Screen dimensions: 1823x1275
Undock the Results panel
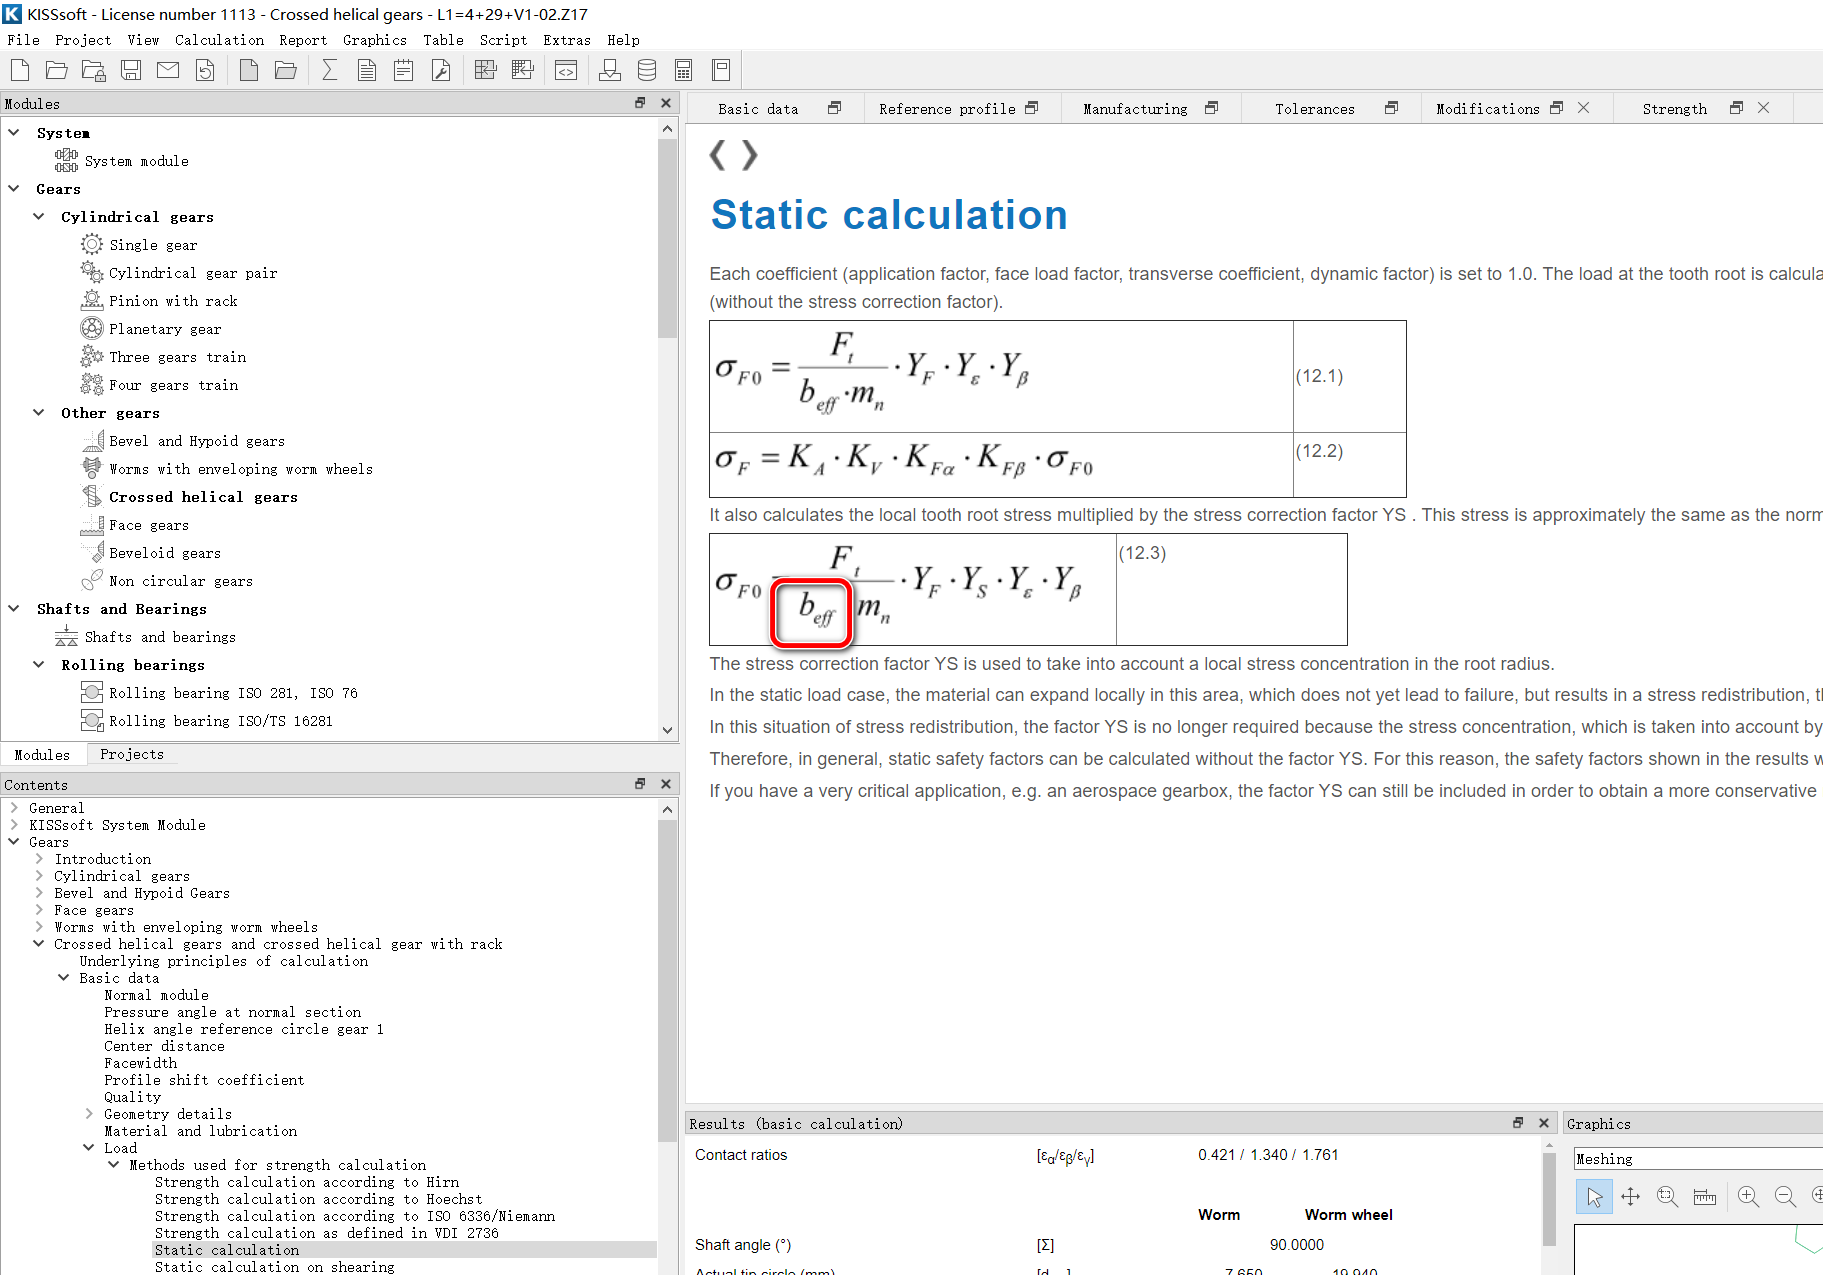[1518, 1123]
